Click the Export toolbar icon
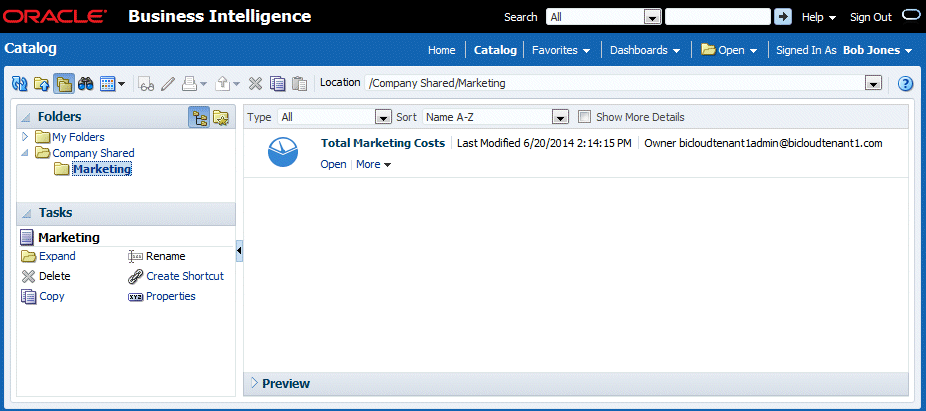 (x=223, y=84)
